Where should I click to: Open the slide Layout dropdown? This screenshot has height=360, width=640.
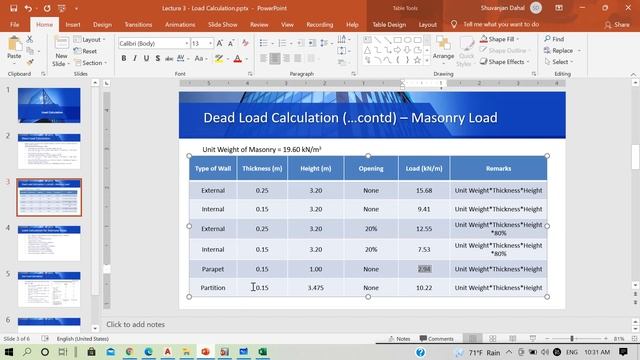pos(89,40)
